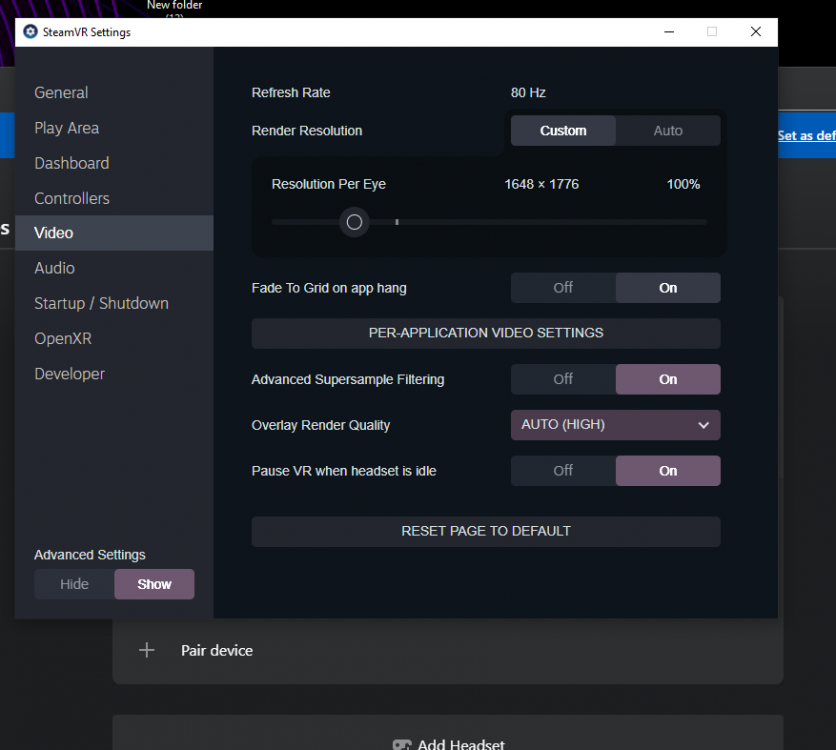Open the OpenXR settings page

[62, 338]
